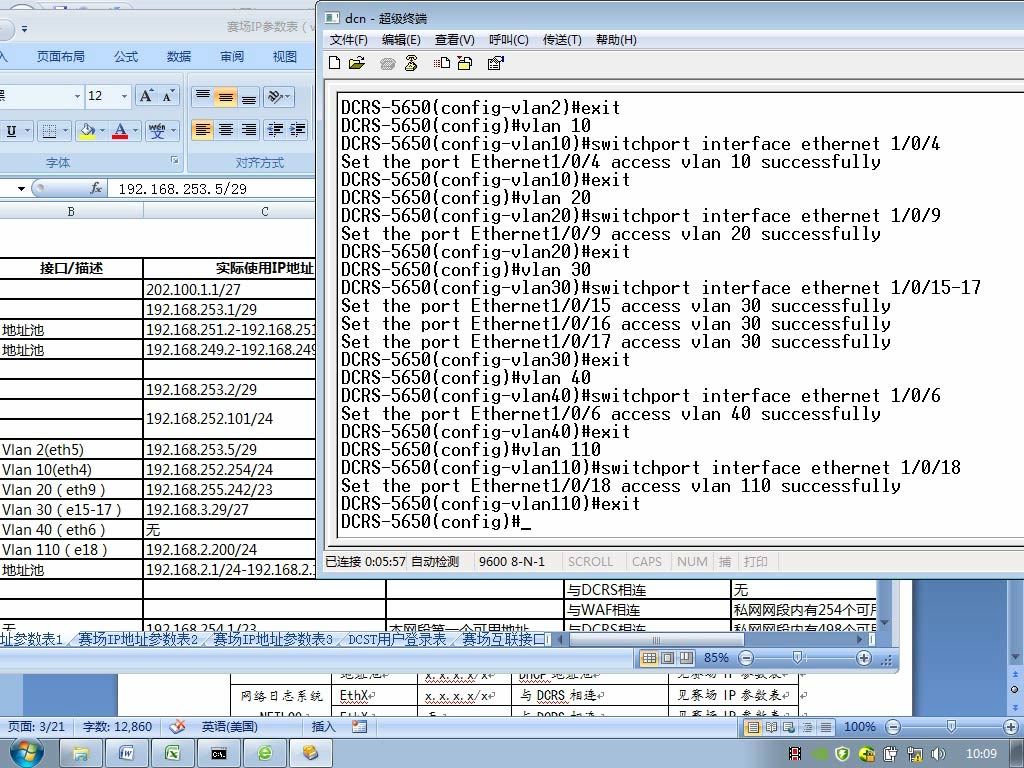Open the Font group dialog launcher in Excel

174,159
